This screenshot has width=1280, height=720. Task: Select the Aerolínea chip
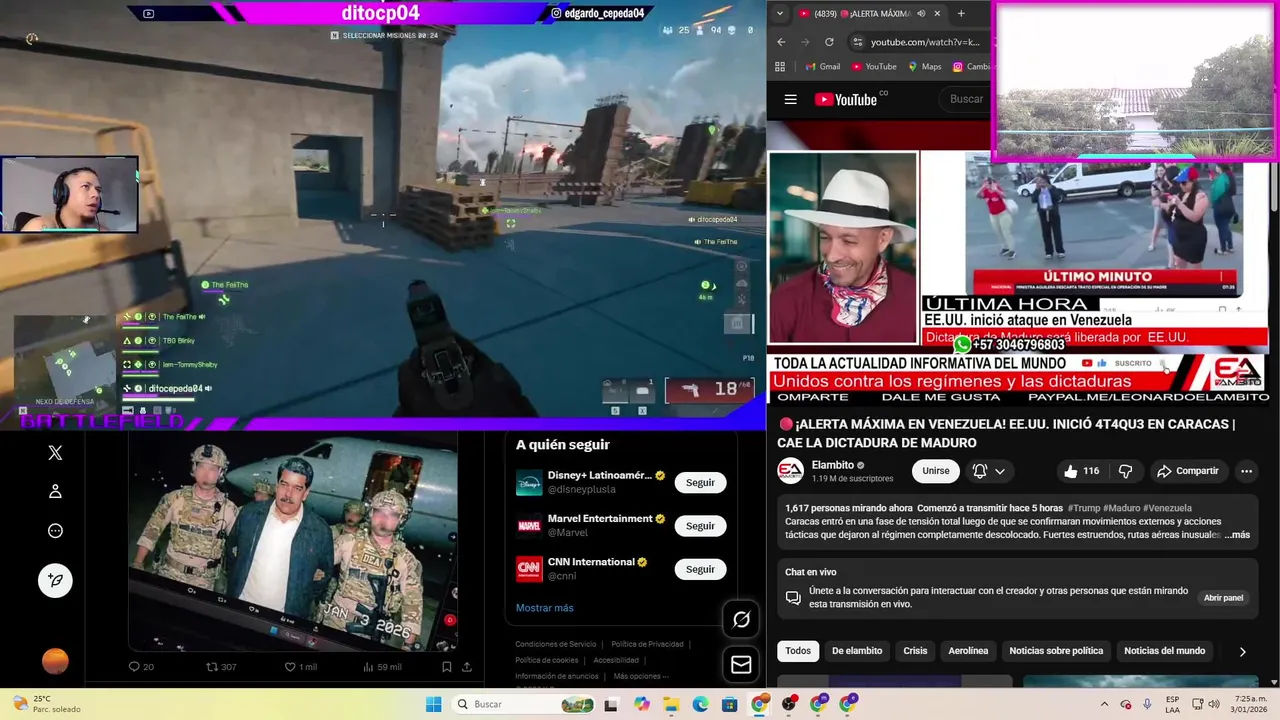(x=968, y=651)
